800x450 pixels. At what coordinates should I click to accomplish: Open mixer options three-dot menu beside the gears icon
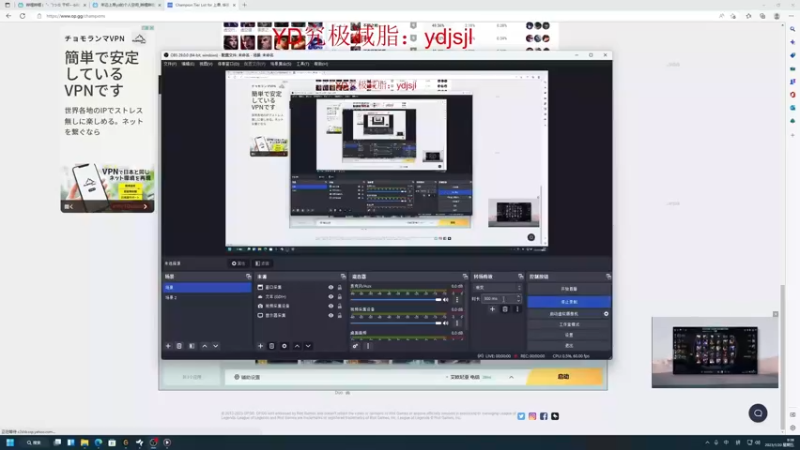pyautogui.click(x=368, y=346)
